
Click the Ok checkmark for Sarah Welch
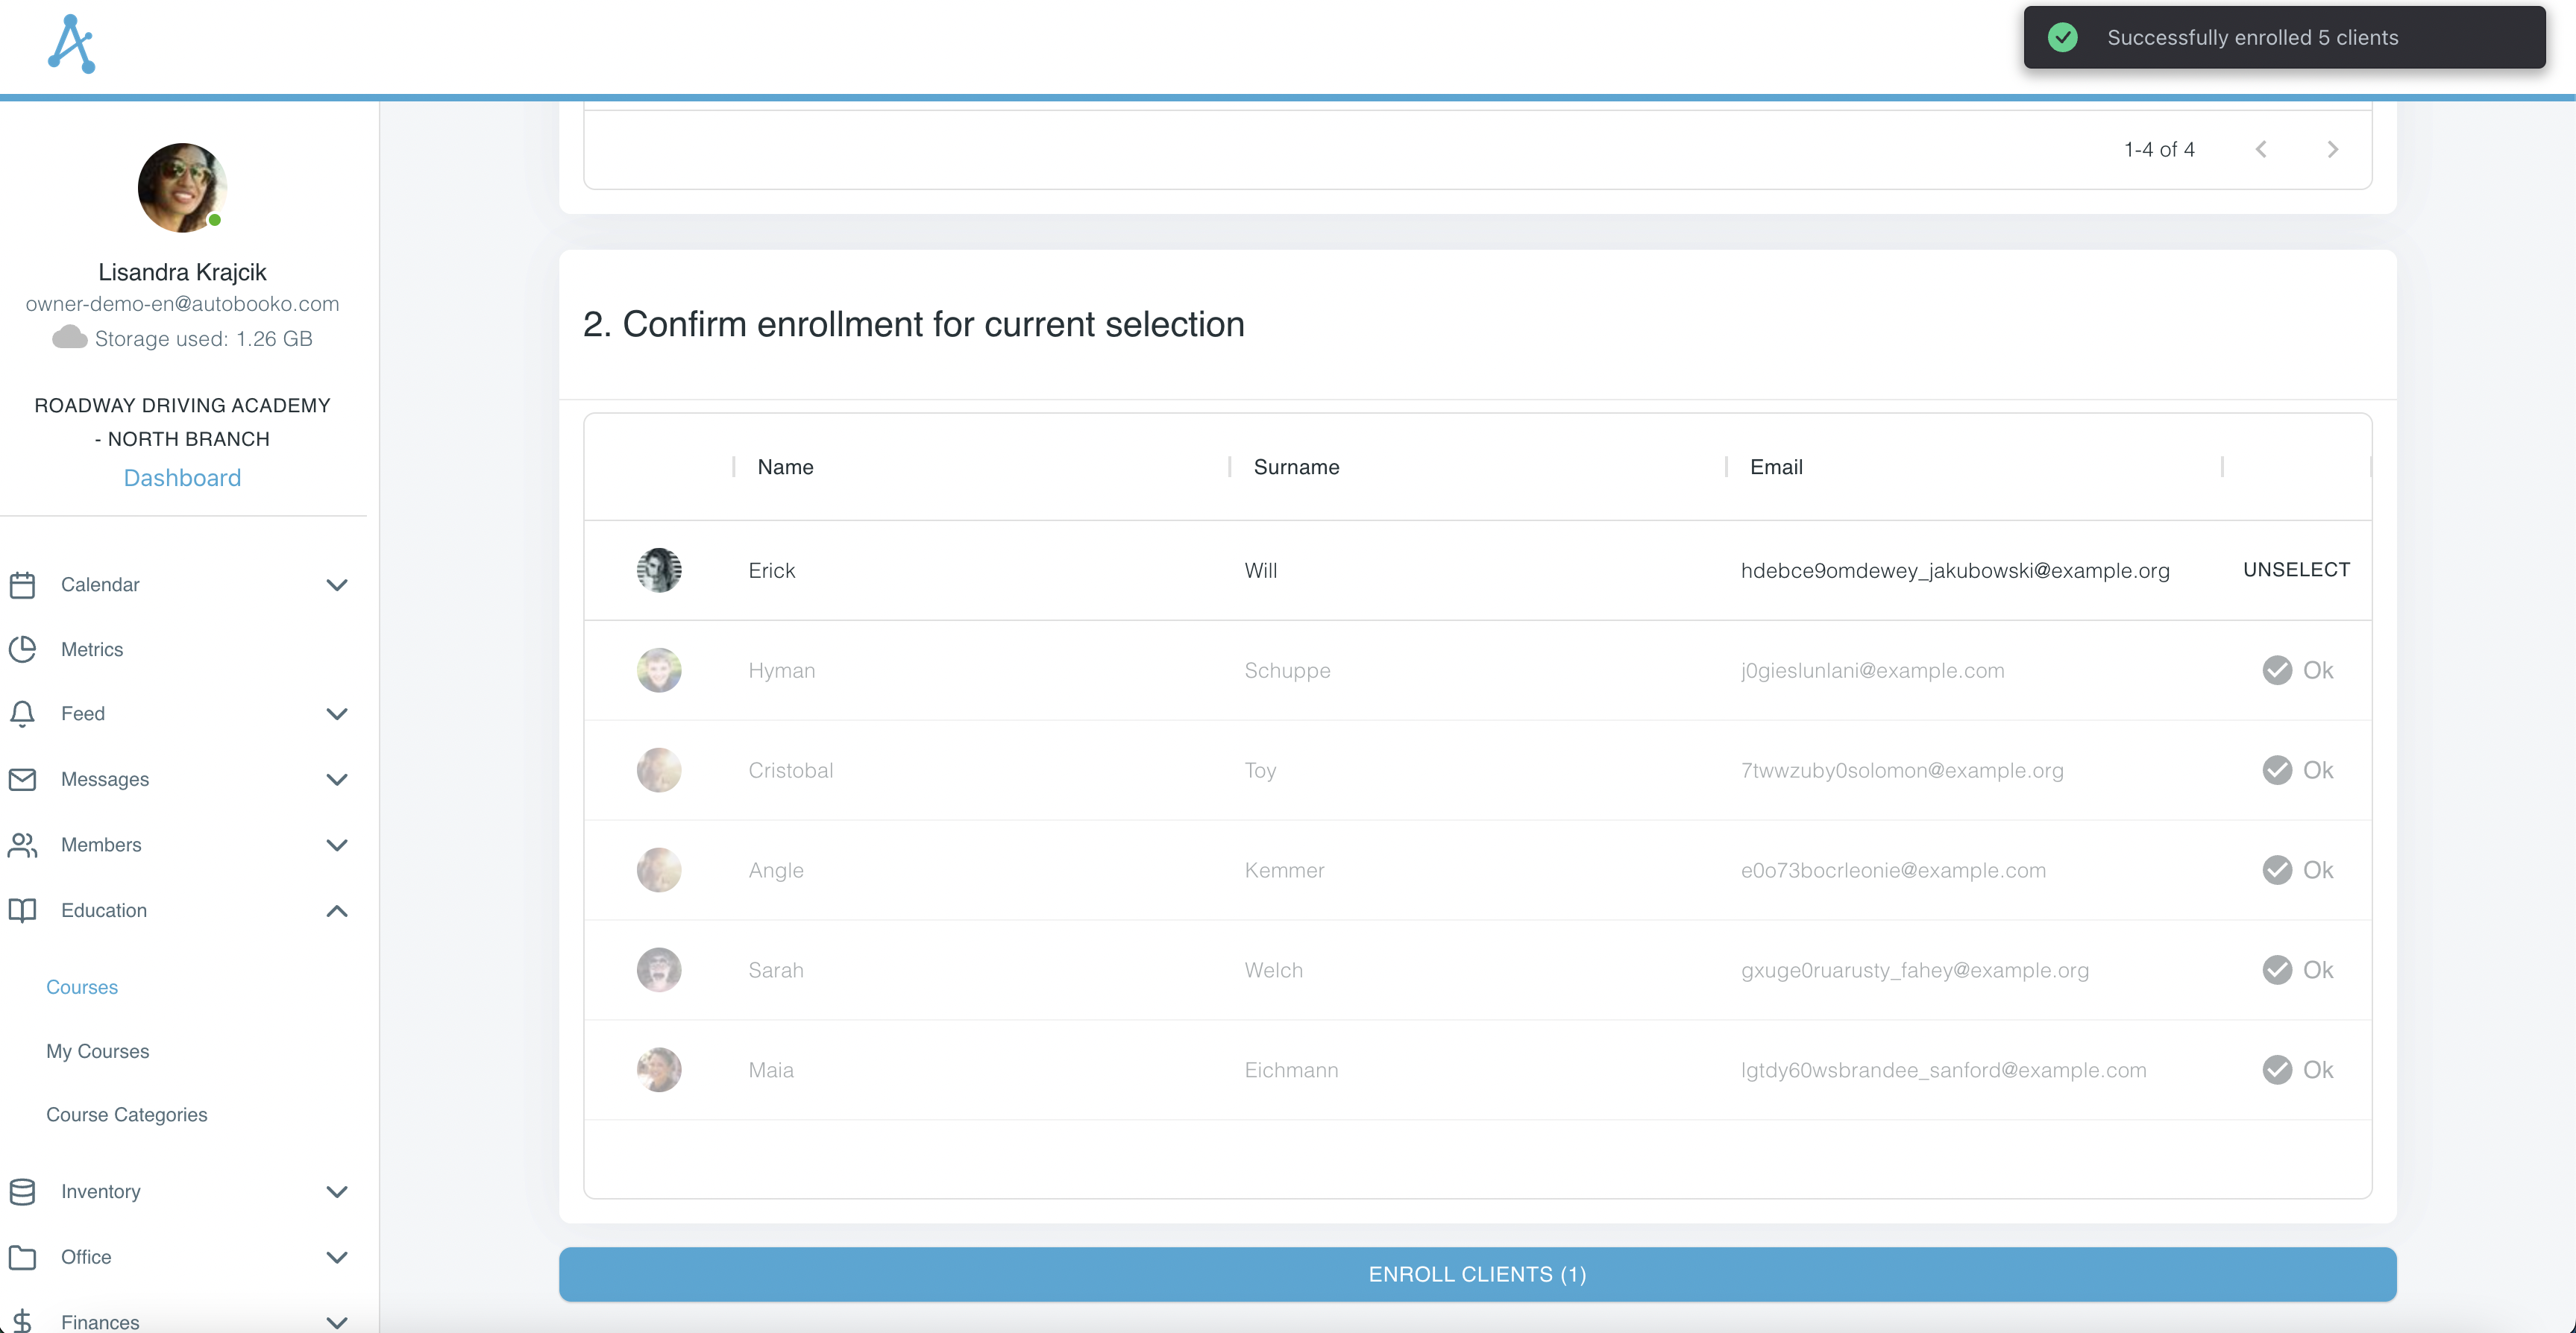(2277, 970)
